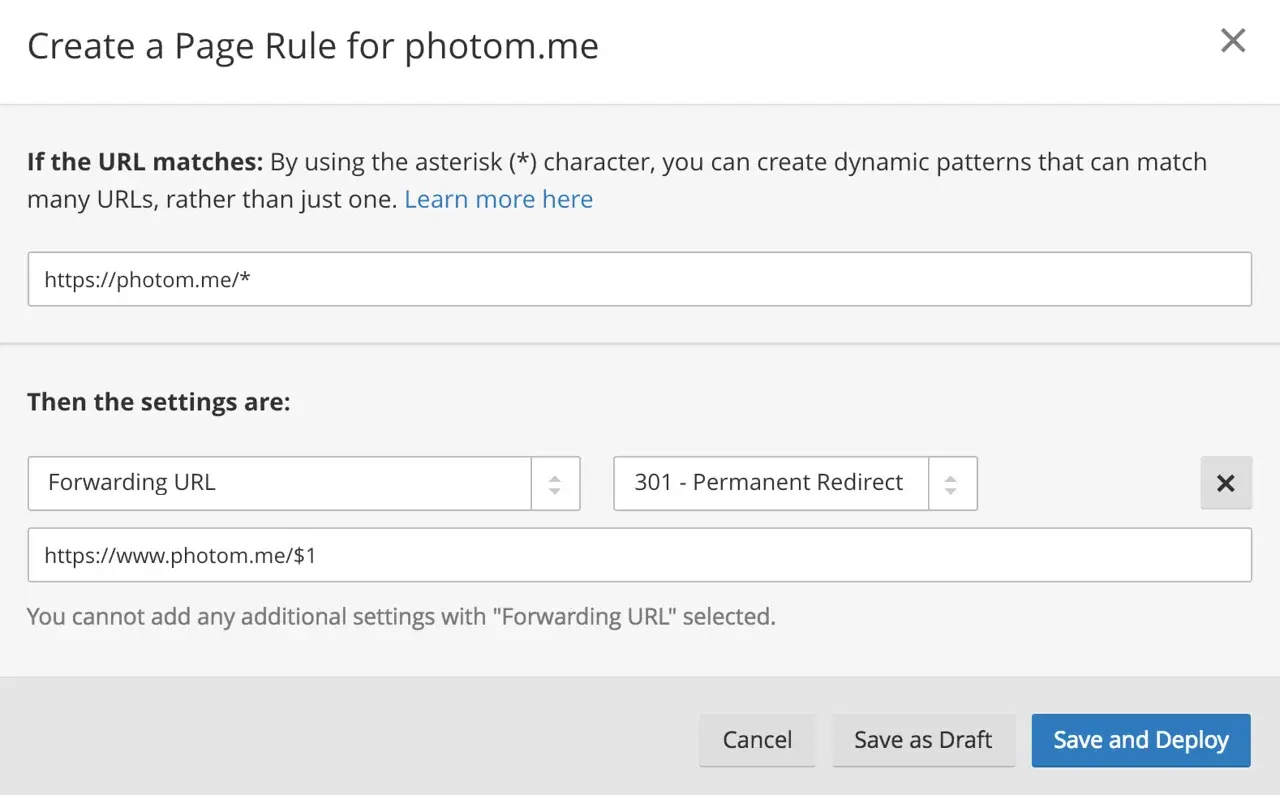Click the remove icon next to the redirect dropdown
The width and height of the screenshot is (1280, 795).
click(x=1226, y=483)
